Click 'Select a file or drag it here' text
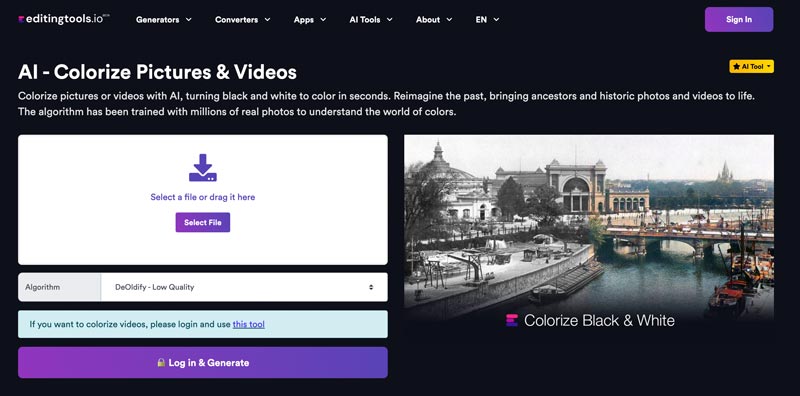800x396 pixels. coord(203,197)
